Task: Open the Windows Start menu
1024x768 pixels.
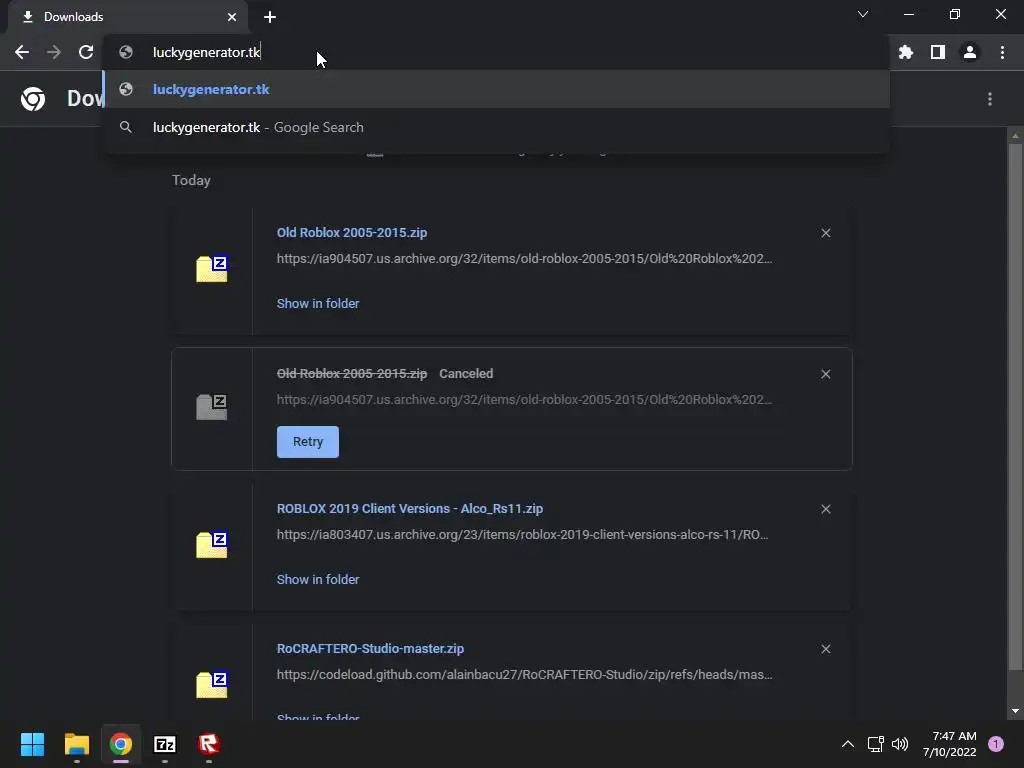Action: (32, 744)
